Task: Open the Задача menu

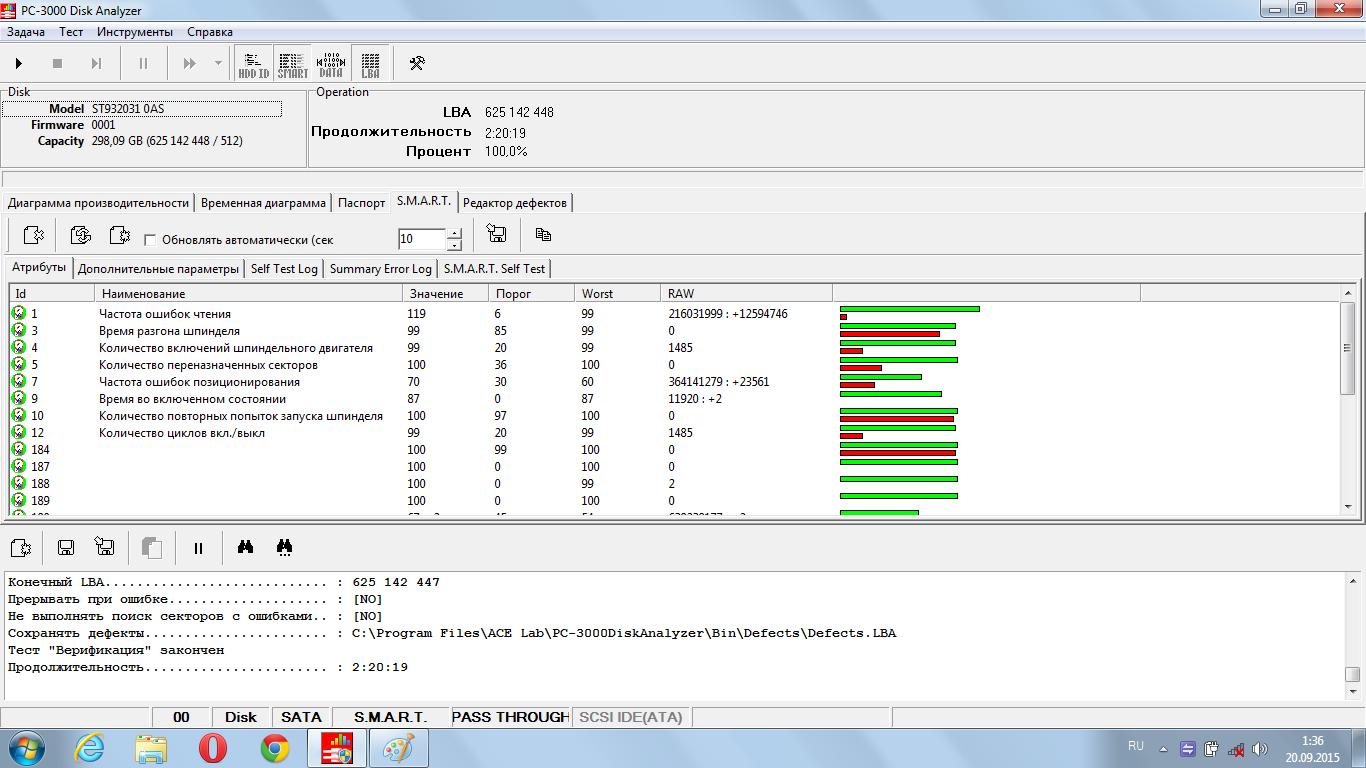Action: [26, 32]
